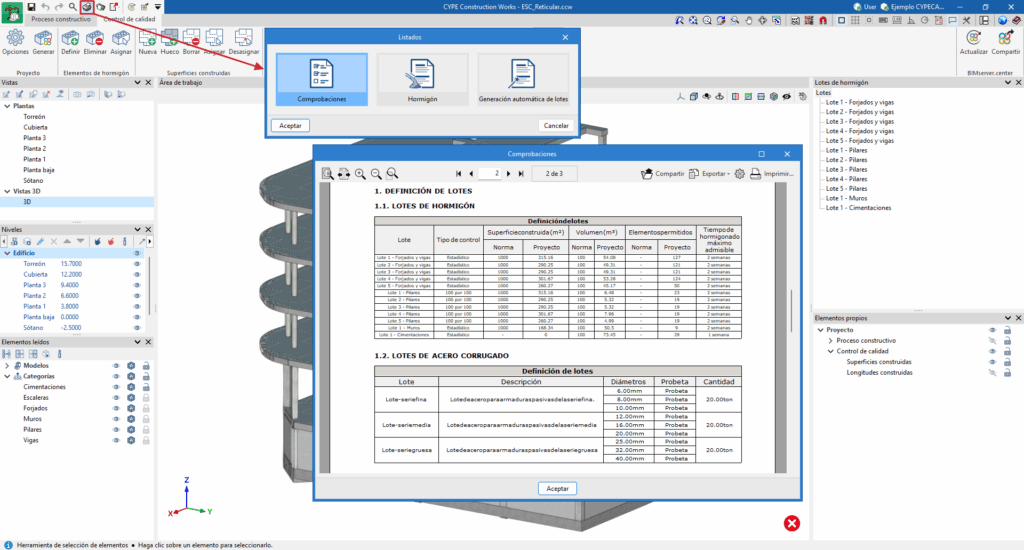Click the zoom out magnifier in Comprobaciones viewer
The image size is (1024, 550).
(x=376, y=174)
